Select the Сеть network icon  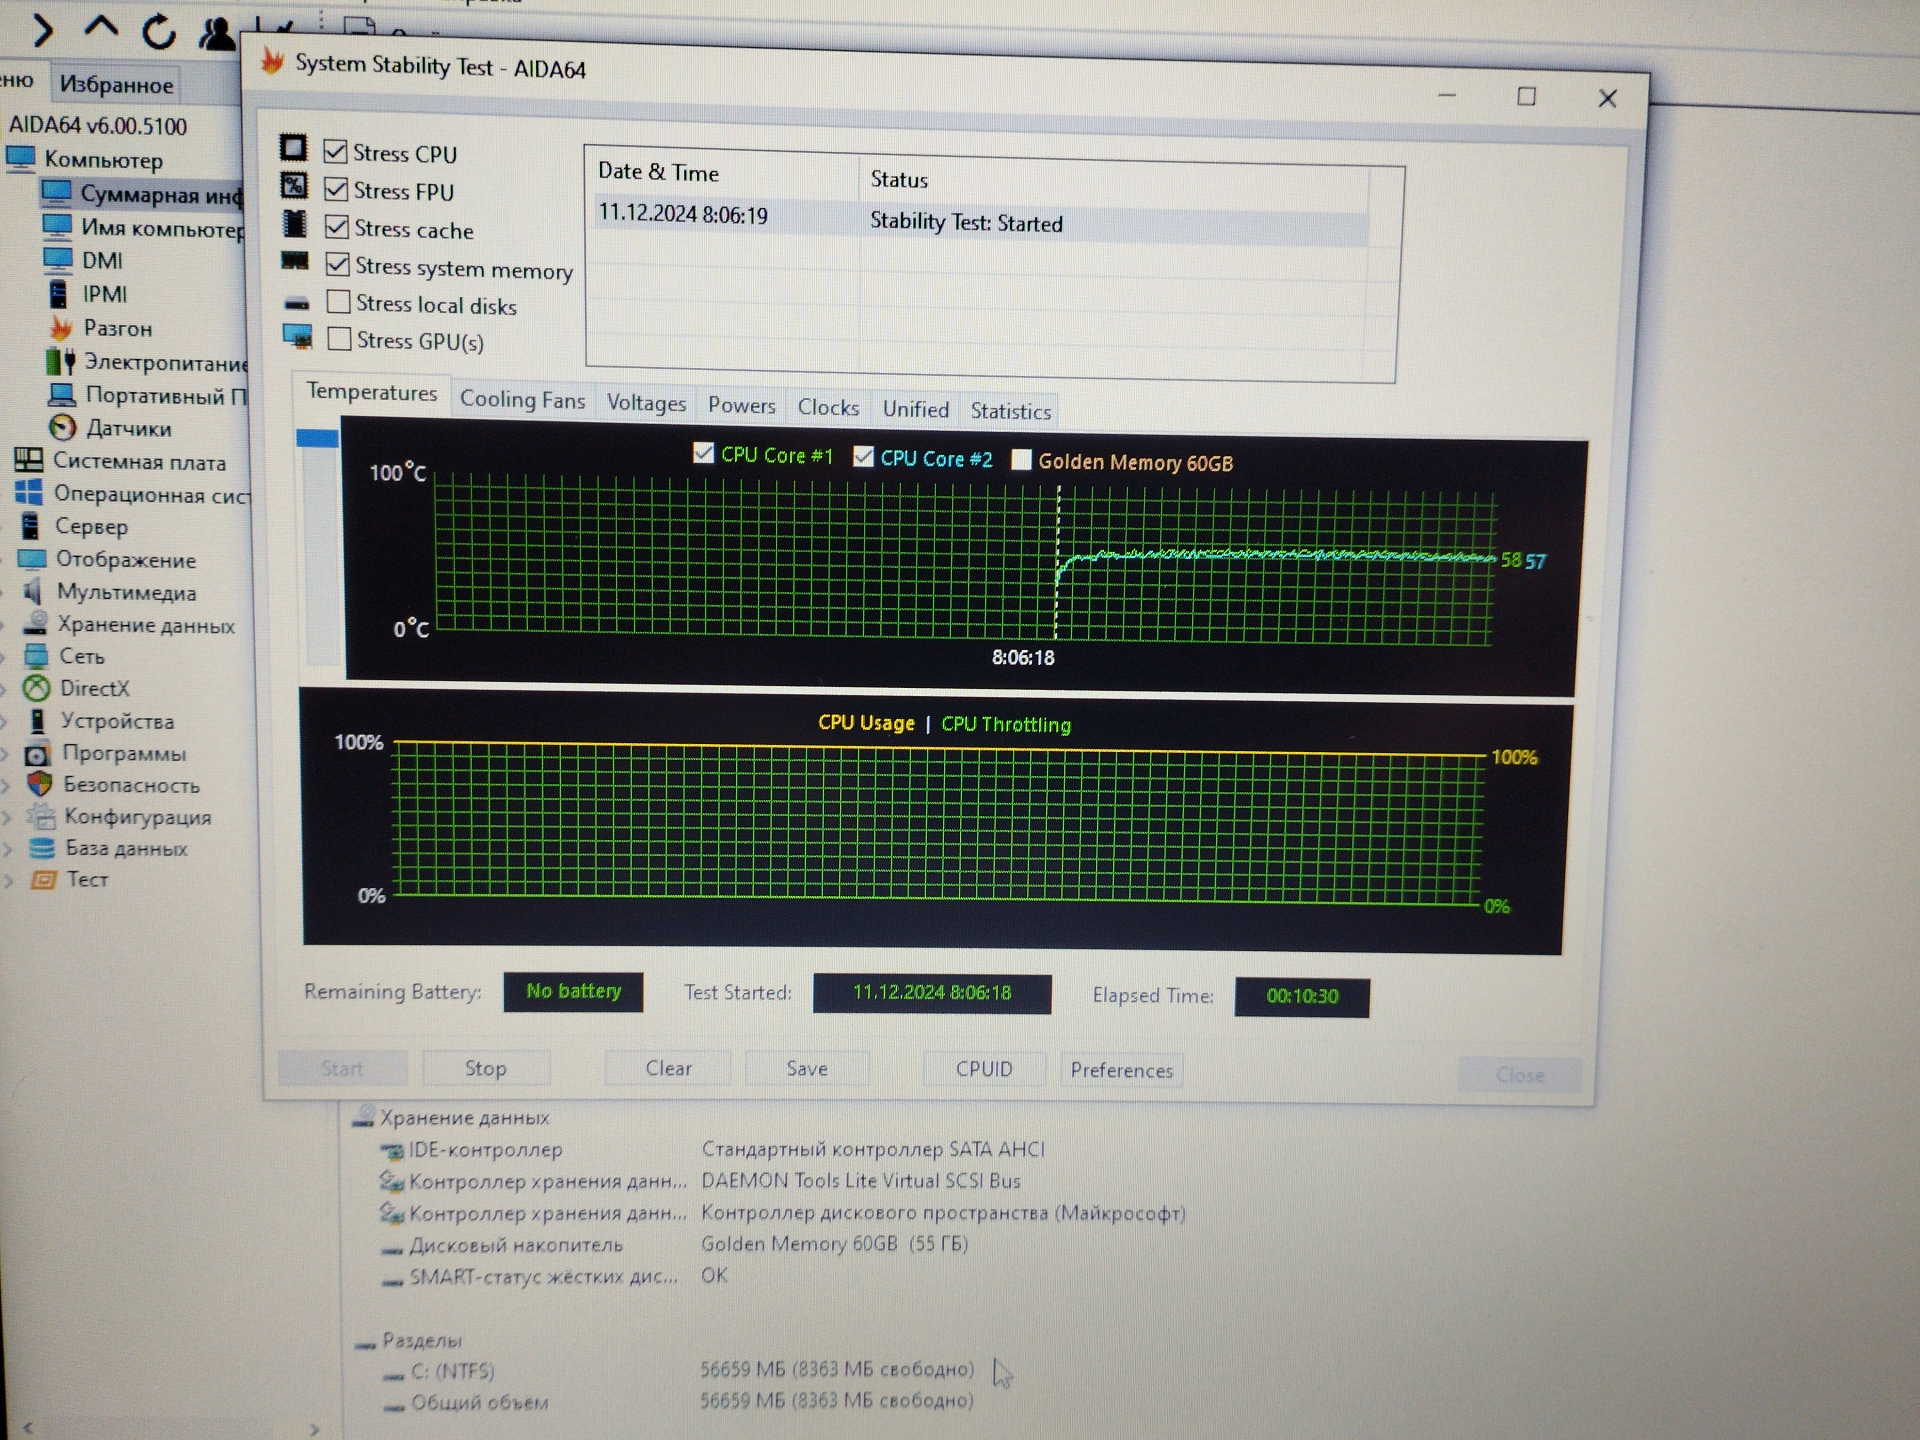[36, 655]
